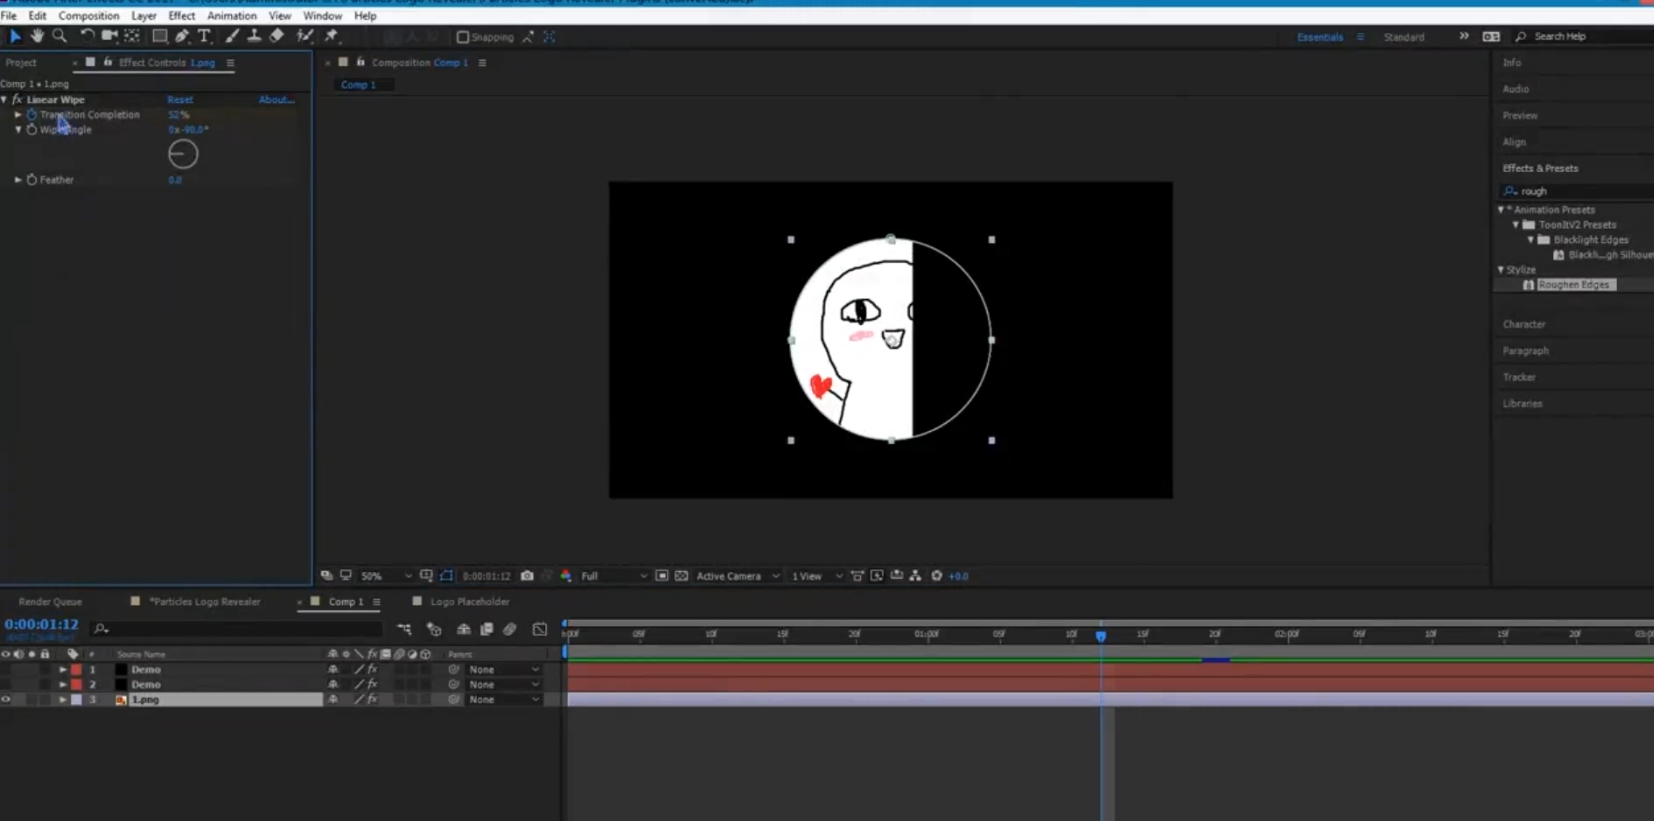This screenshot has width=1654, height=821.
Task: Open the Preview panel
Action: (1520, 115)
